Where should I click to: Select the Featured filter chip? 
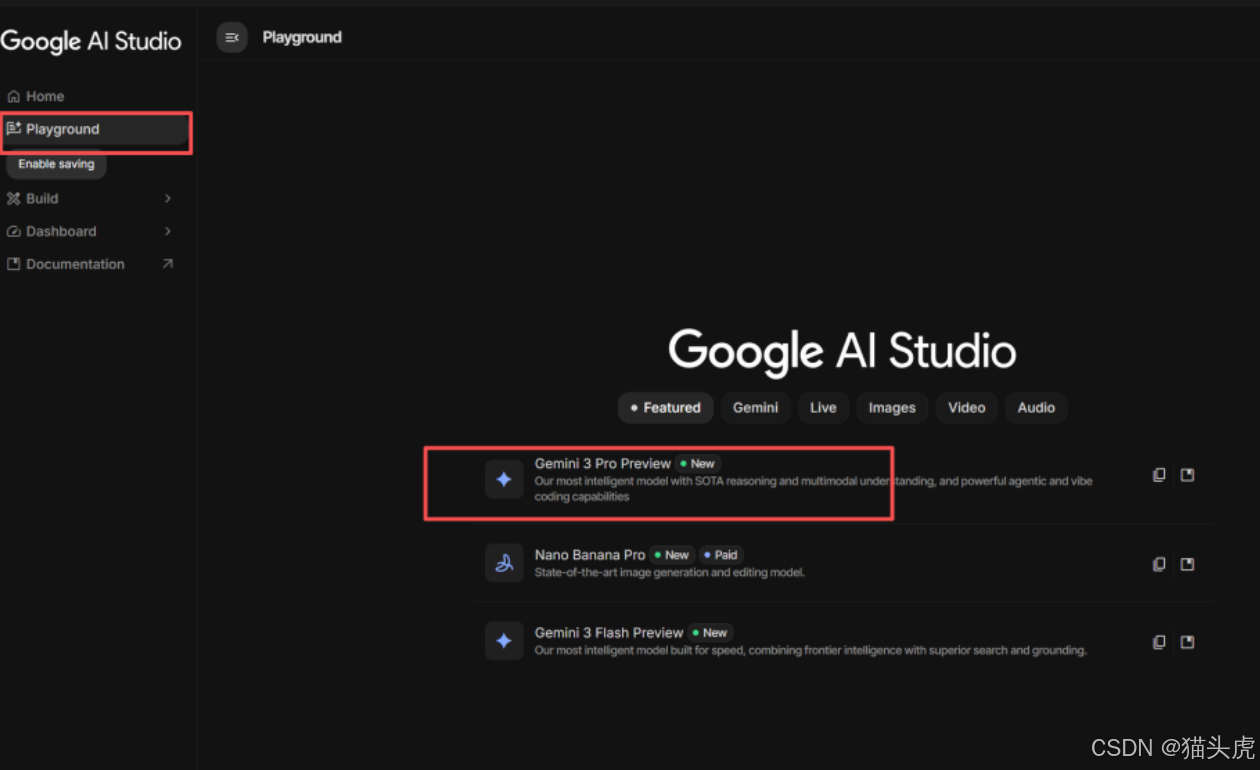pos(664,407)
